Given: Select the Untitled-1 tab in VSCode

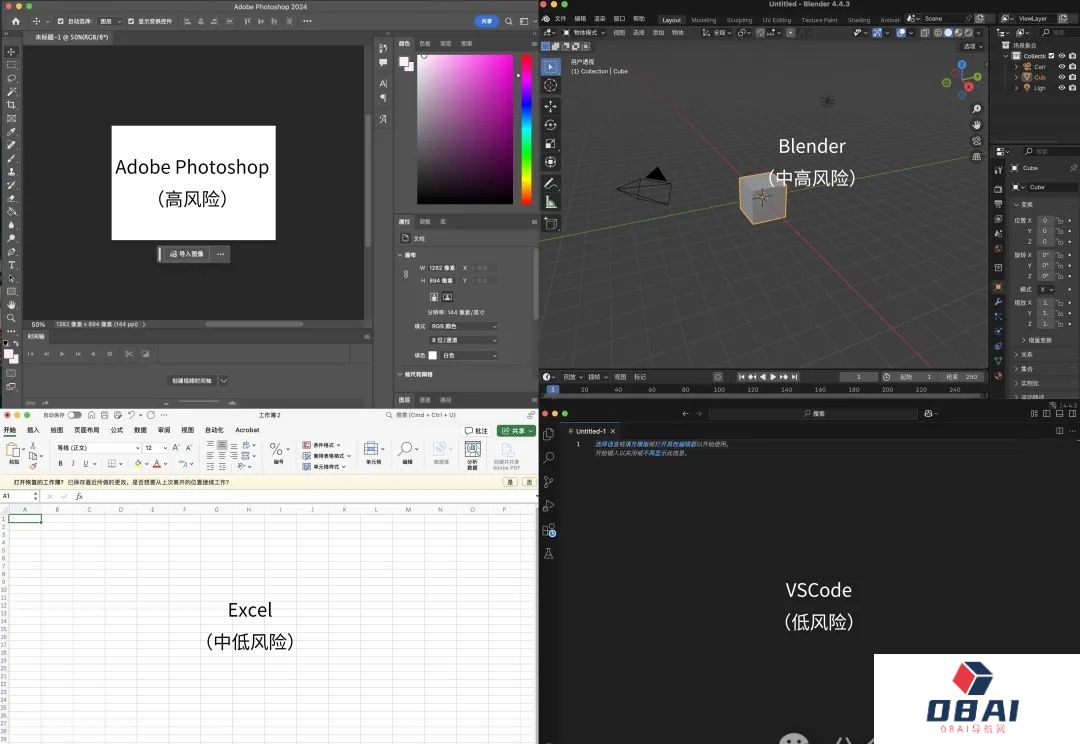Looking at the screenshot, I should [591, 431].
